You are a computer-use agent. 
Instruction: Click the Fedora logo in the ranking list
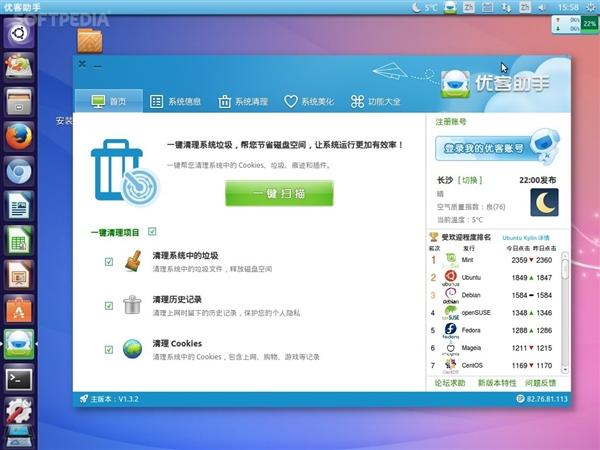[451, 331]
